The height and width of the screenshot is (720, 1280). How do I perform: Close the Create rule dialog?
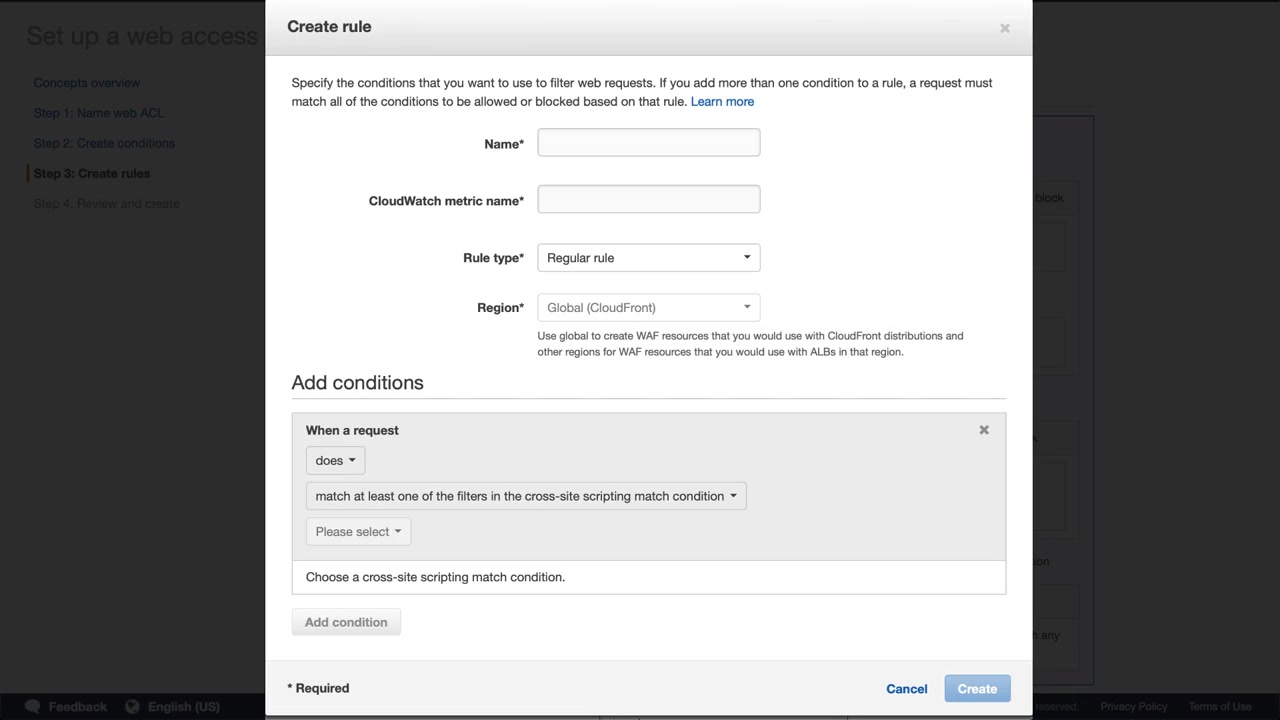pos(1005,28)
